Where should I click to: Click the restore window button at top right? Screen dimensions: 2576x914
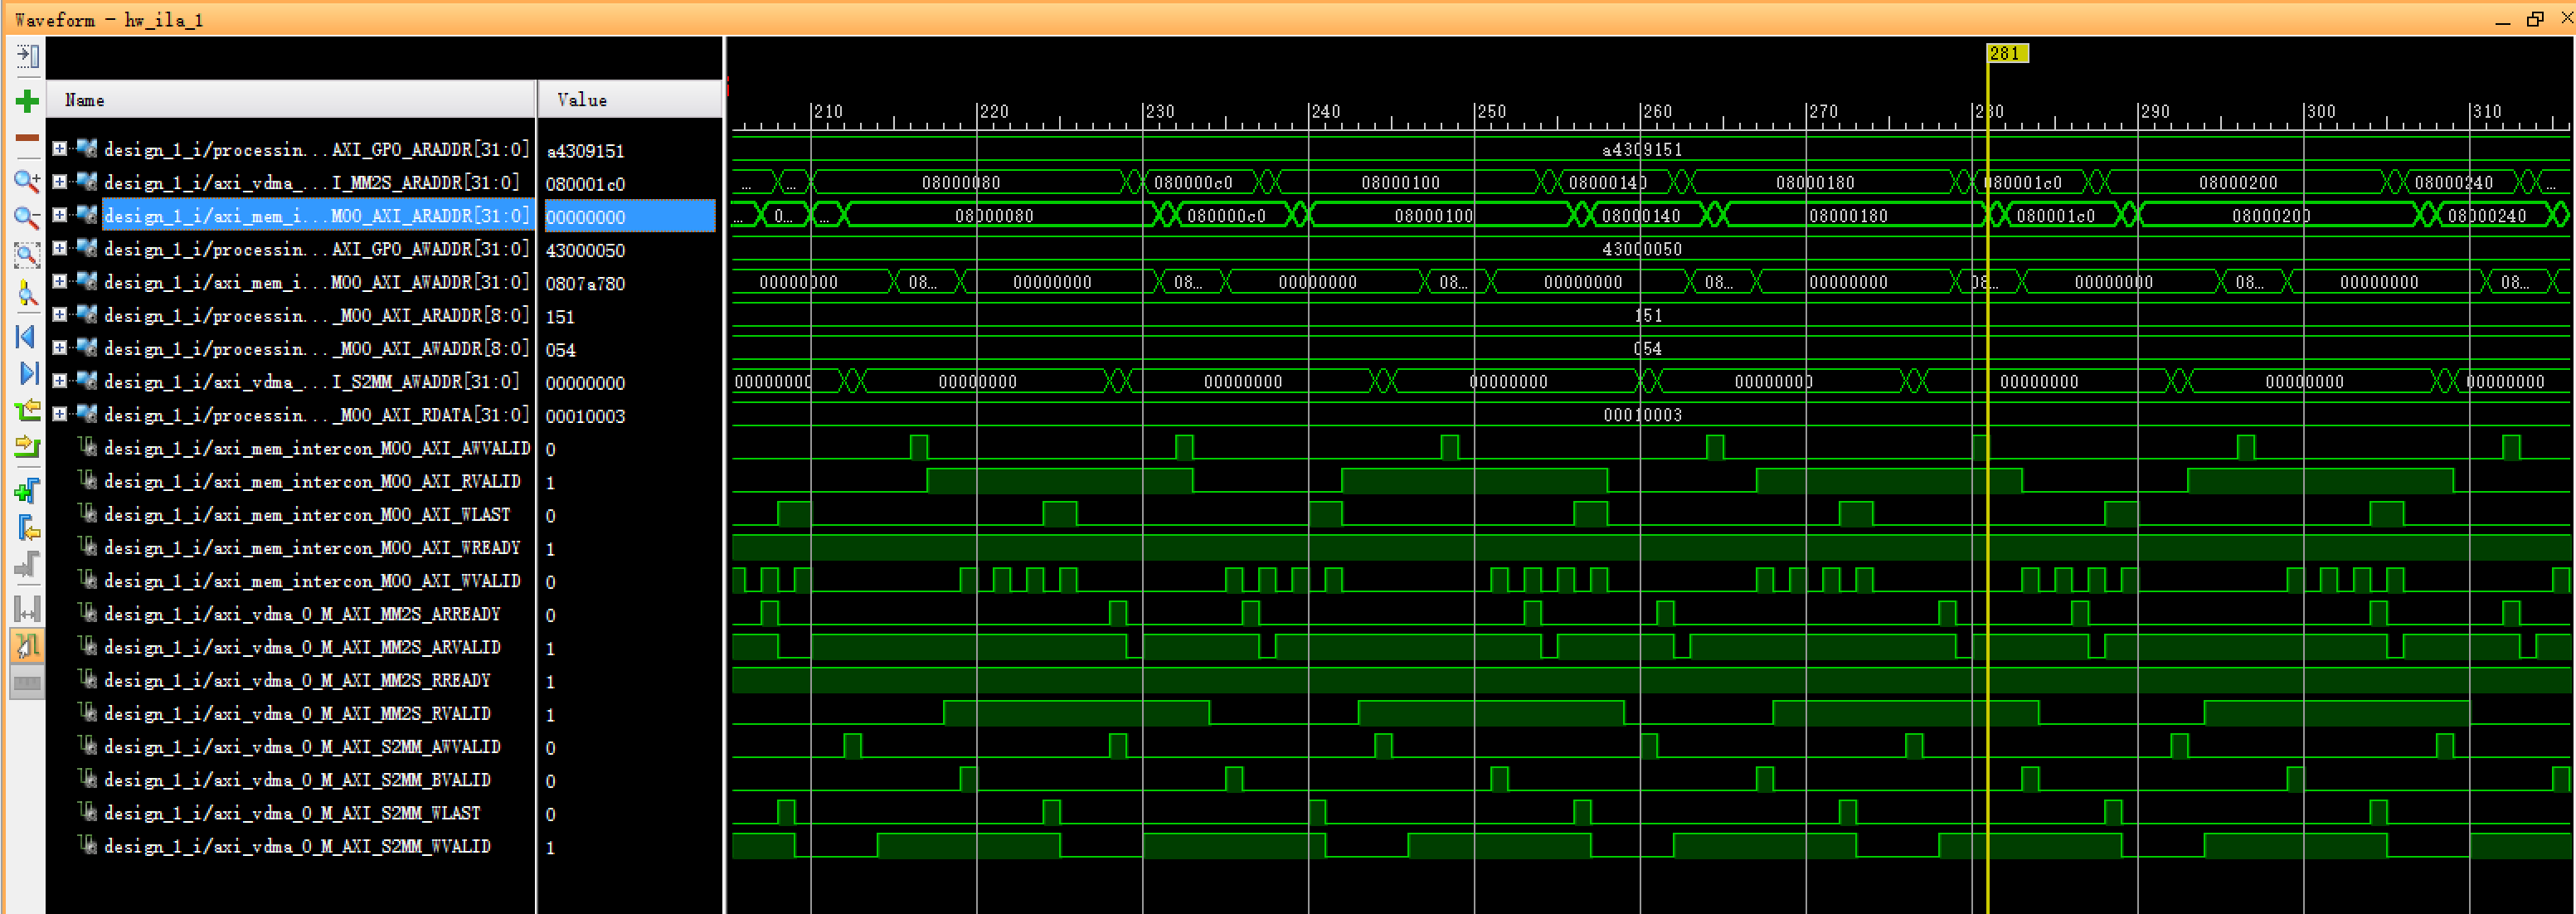click(2534, 19)
